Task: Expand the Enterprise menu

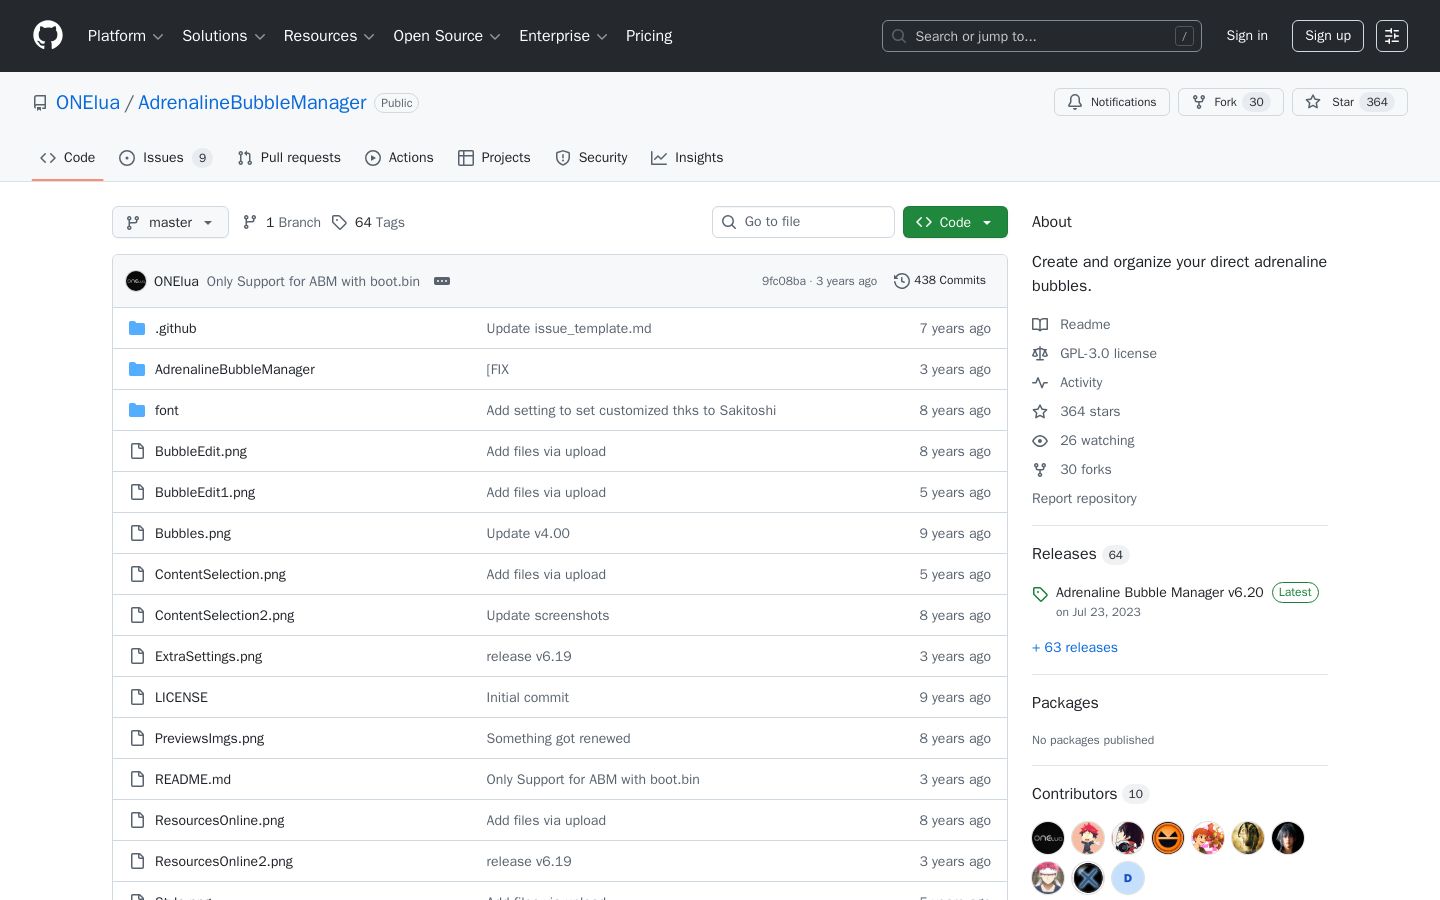Action: coord(563,36)
